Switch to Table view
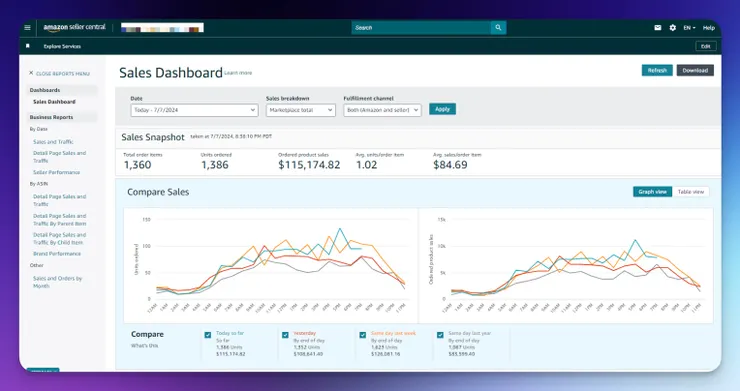The image size is (740, 391). 690,192
